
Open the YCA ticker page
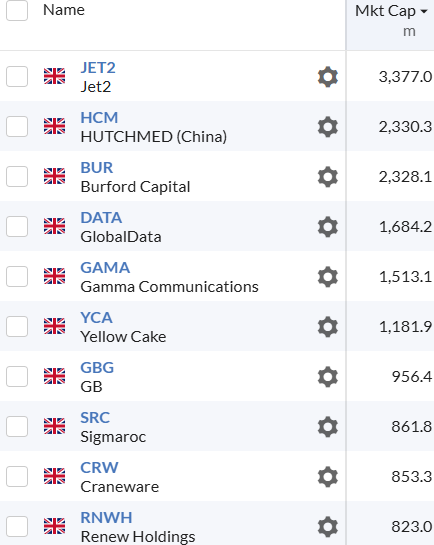[96, 318]
